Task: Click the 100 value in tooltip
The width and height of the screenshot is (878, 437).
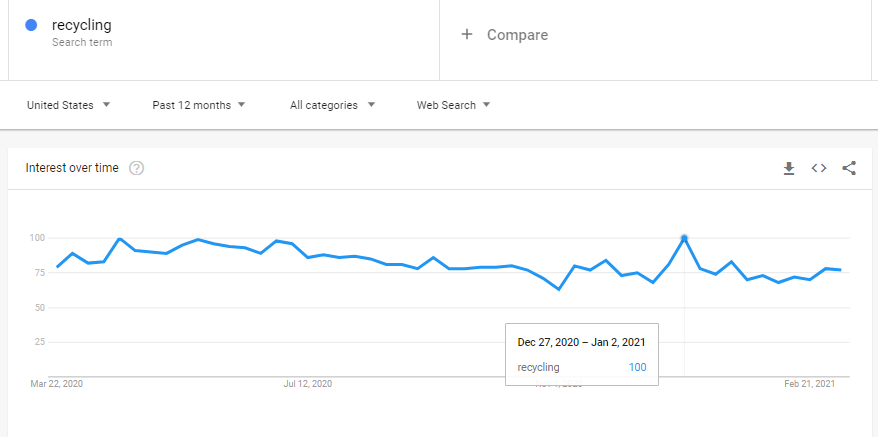Action: point(637,367)
